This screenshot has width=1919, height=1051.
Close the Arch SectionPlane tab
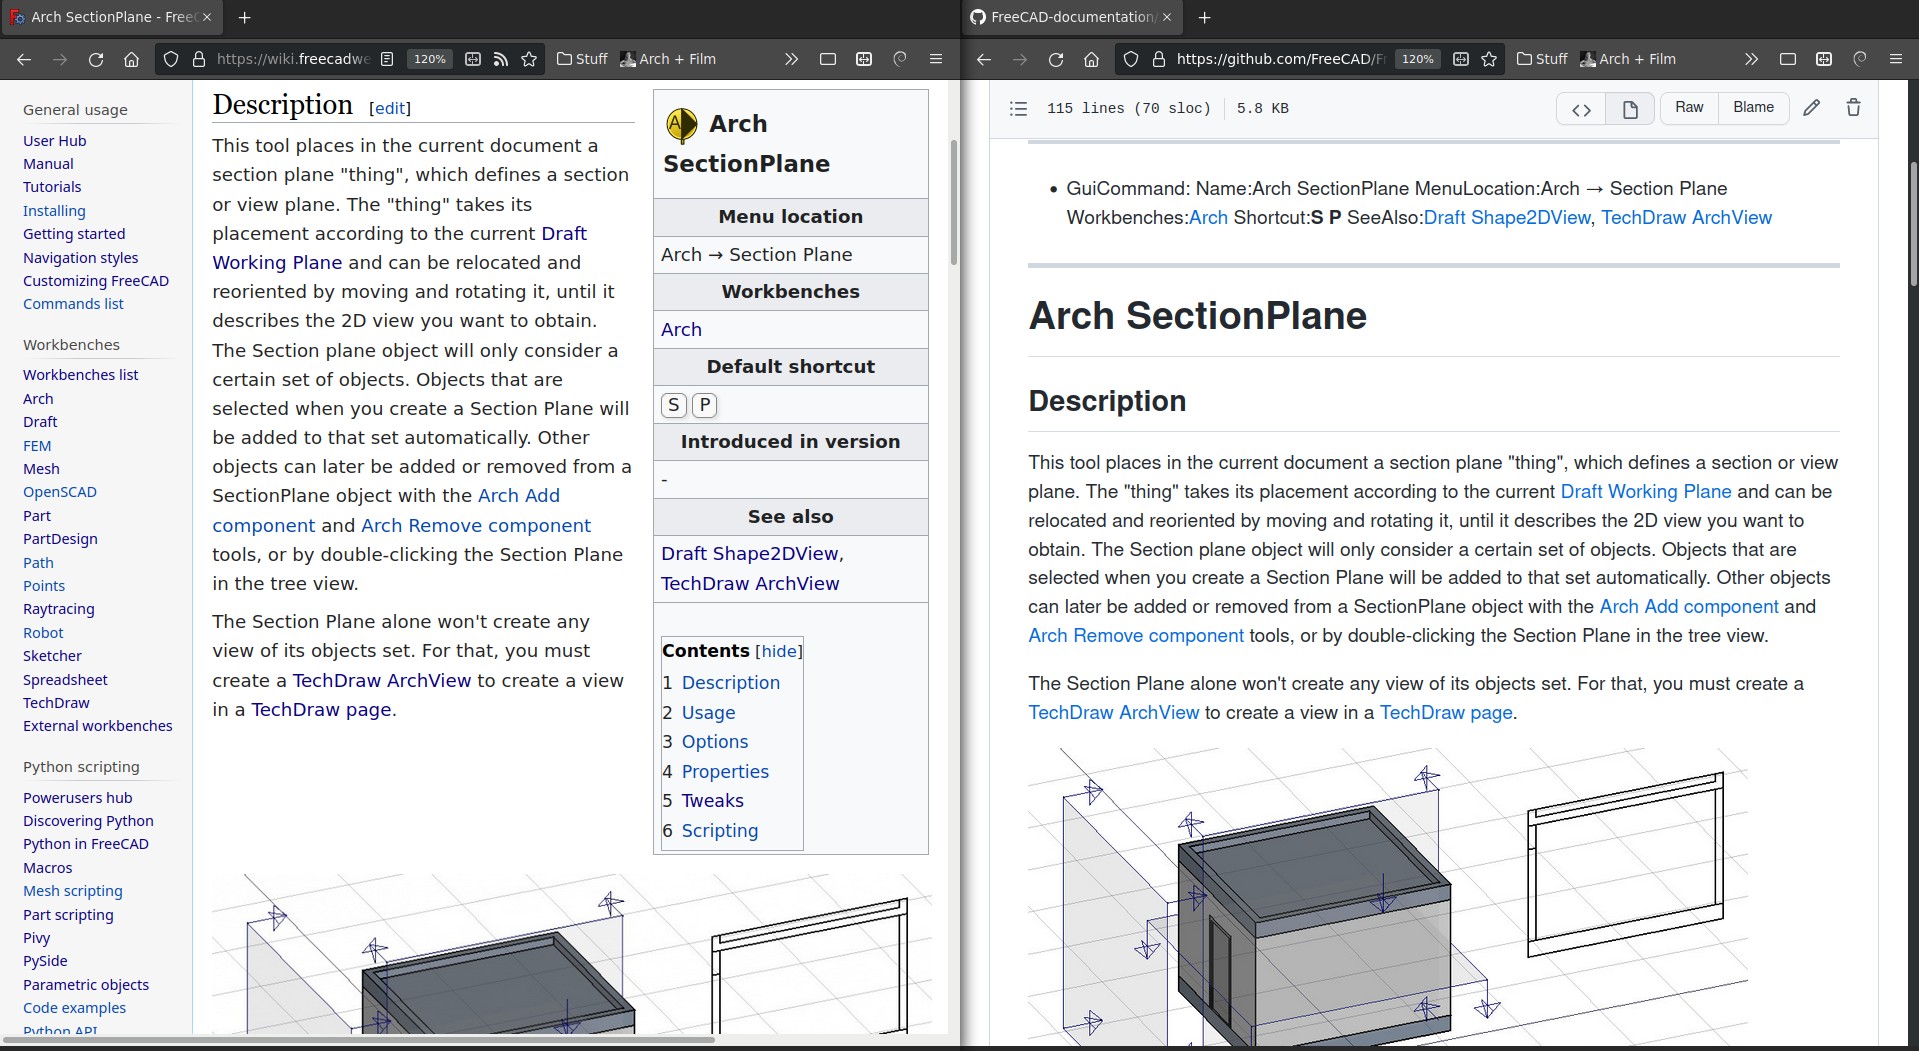click(207, 17)
